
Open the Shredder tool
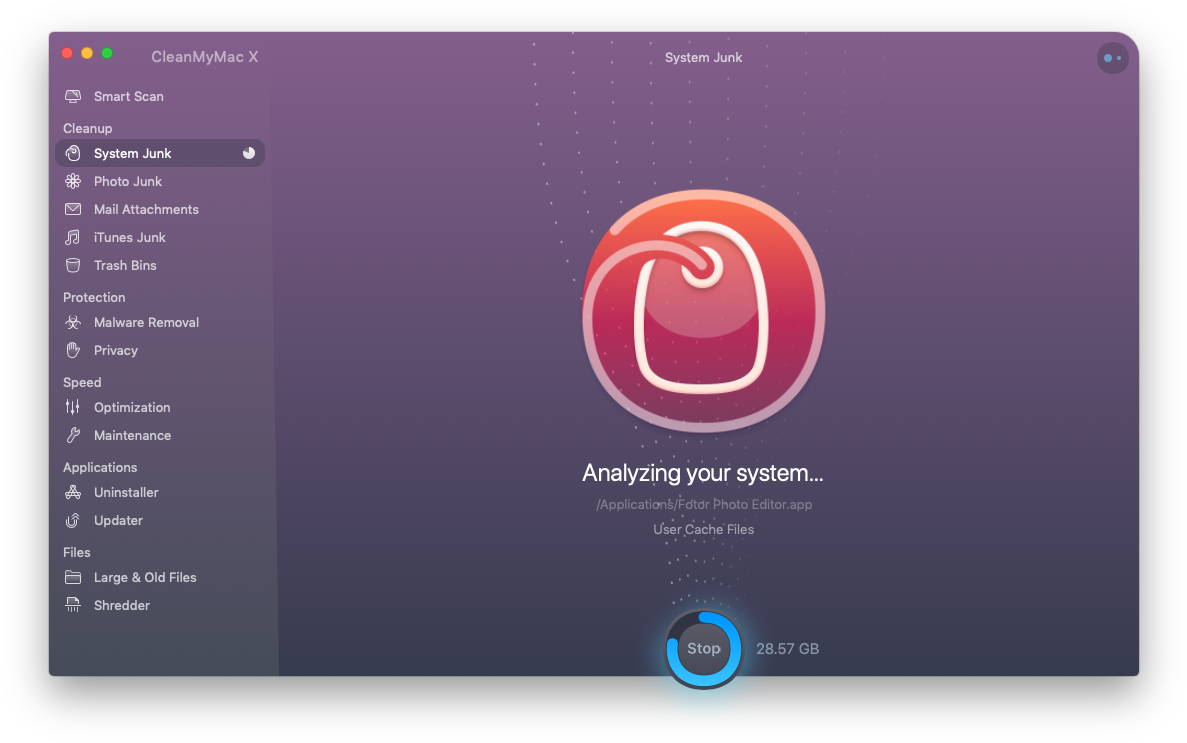point(160,605)
